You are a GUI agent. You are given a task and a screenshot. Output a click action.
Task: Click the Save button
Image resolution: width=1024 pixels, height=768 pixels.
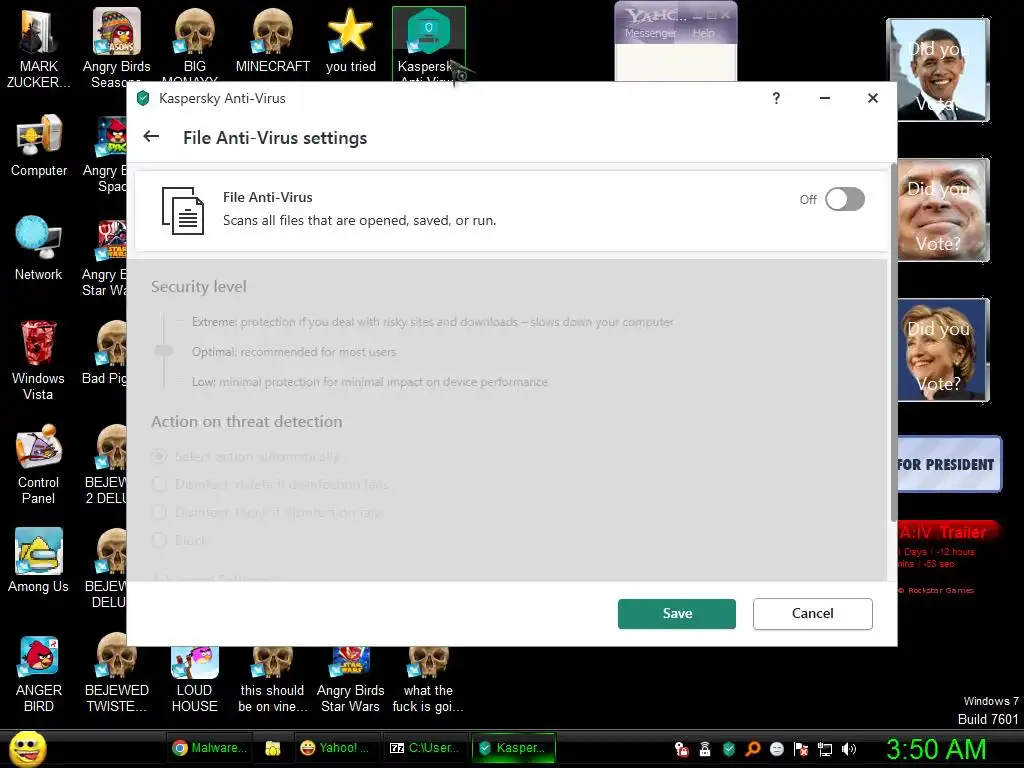(x=677, y=613)
